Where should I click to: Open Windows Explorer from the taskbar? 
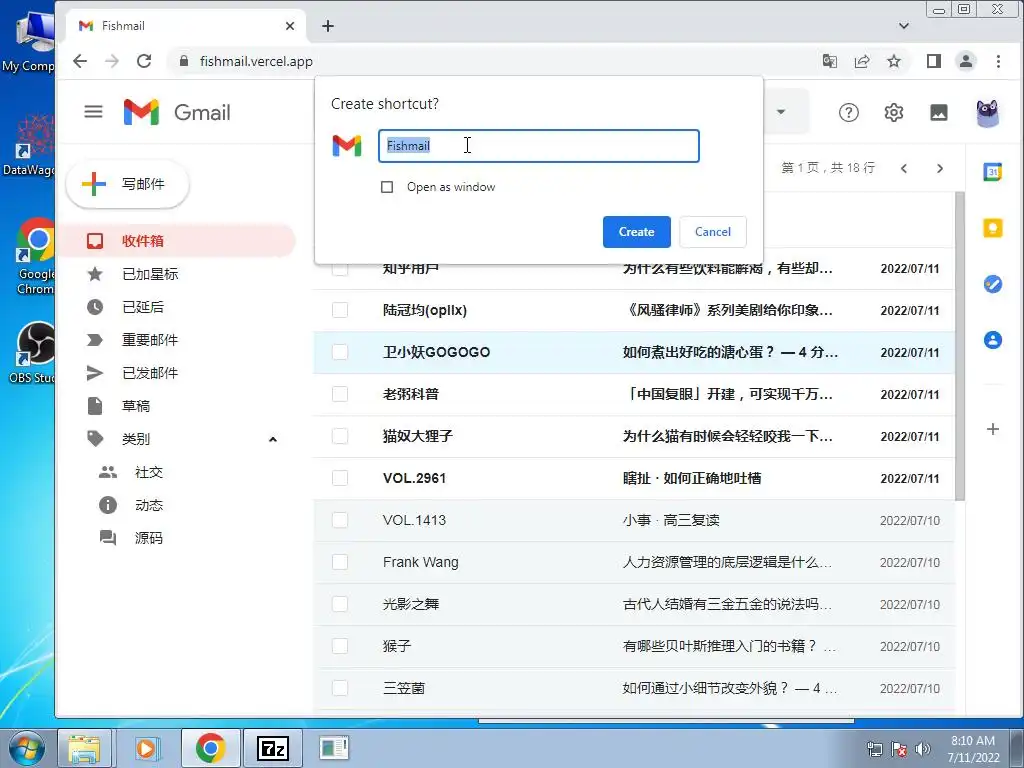tap(84, 748)
